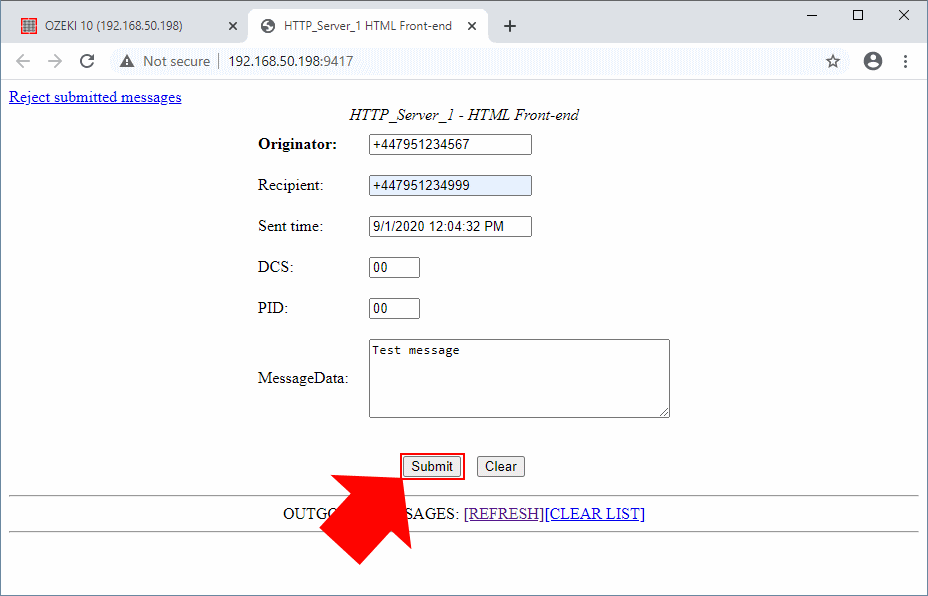Screen dimensions: 928x596
Task: Click the Submit button
Action: point(432,466)
